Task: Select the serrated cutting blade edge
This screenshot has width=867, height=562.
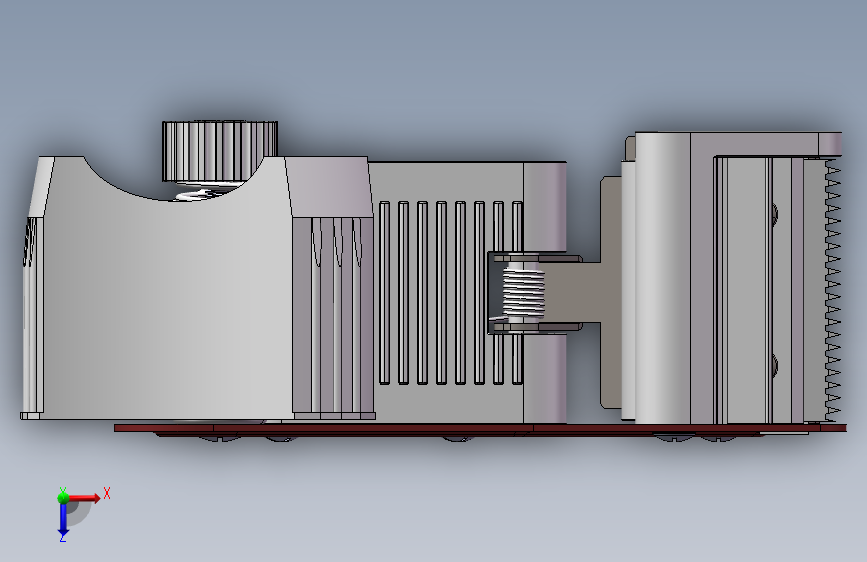Action: coord(832,290)
